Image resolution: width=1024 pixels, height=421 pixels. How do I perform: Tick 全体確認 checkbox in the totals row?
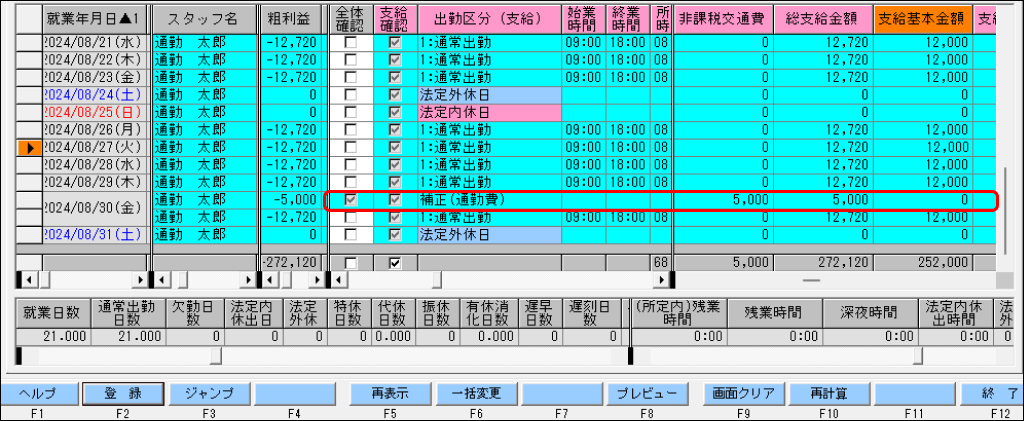pos(351,263)
